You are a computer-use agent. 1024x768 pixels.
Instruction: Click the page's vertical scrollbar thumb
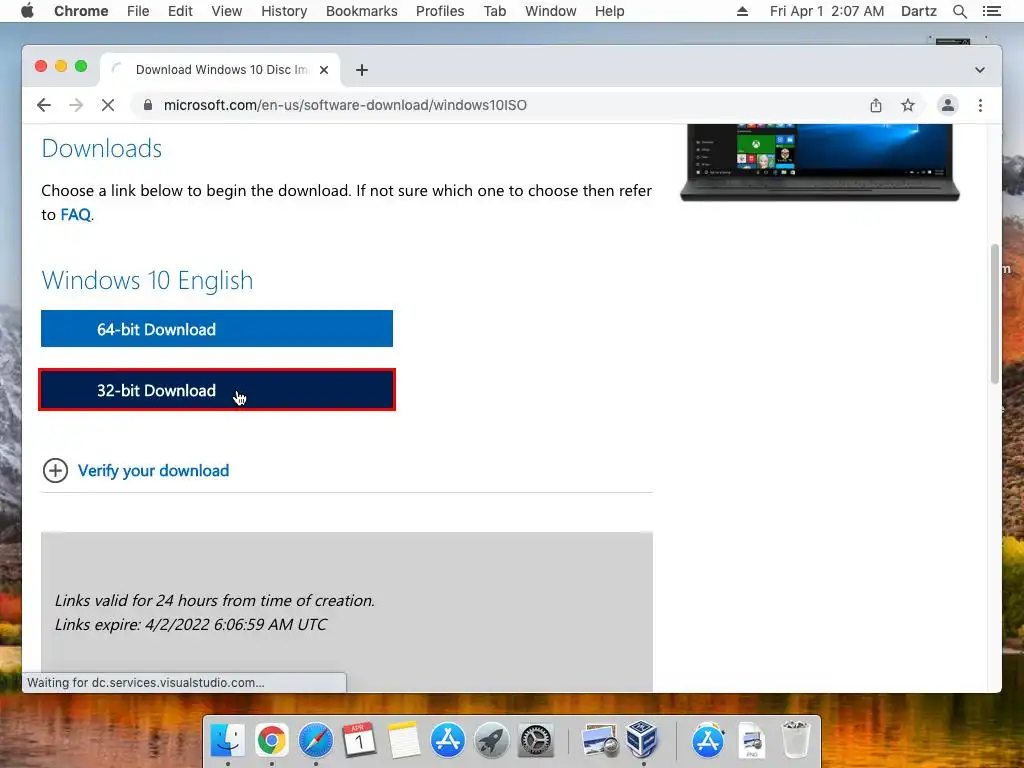[995, 314]
